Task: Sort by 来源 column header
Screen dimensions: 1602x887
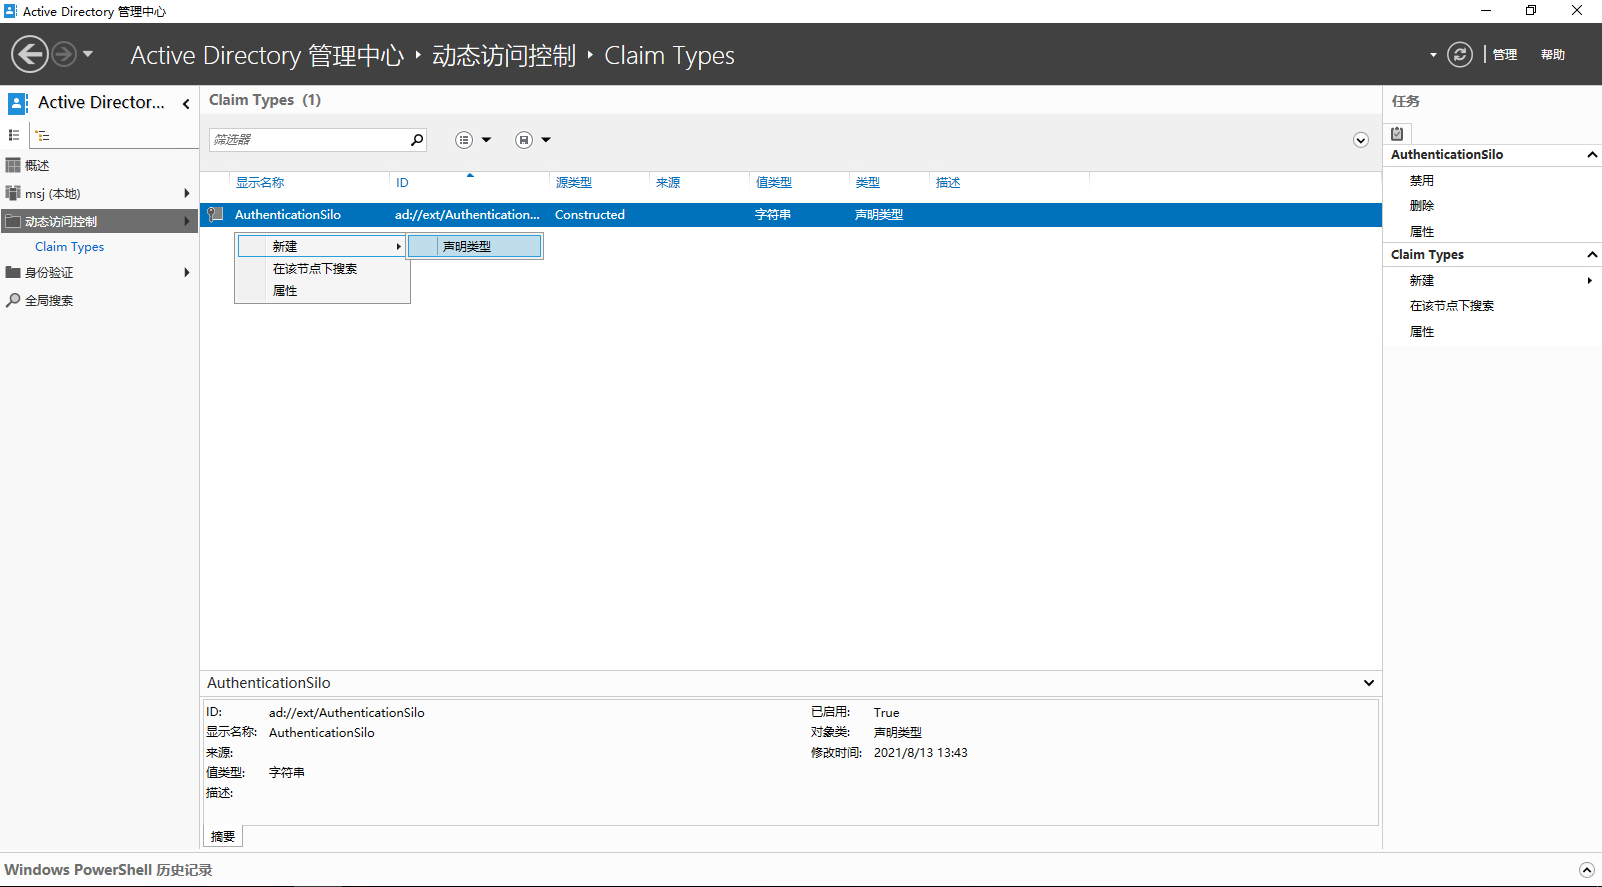Action: coord(668,183)
